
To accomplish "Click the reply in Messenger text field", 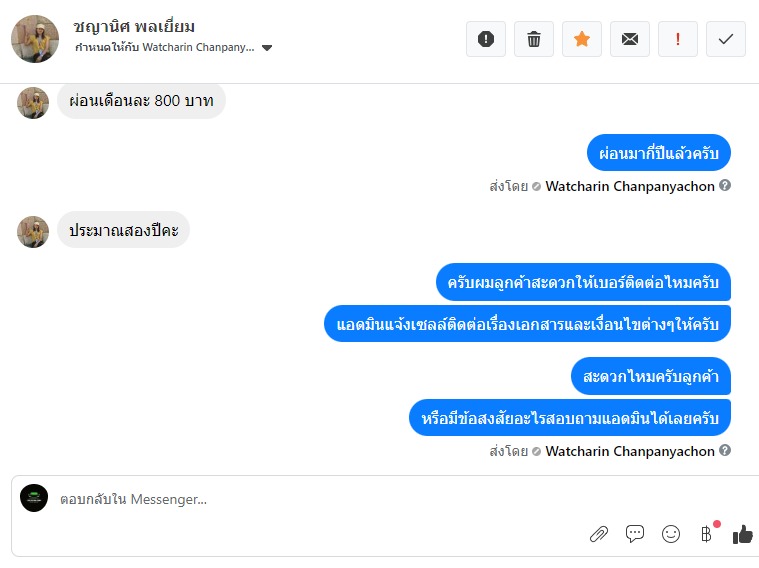I will coord(300,499).
